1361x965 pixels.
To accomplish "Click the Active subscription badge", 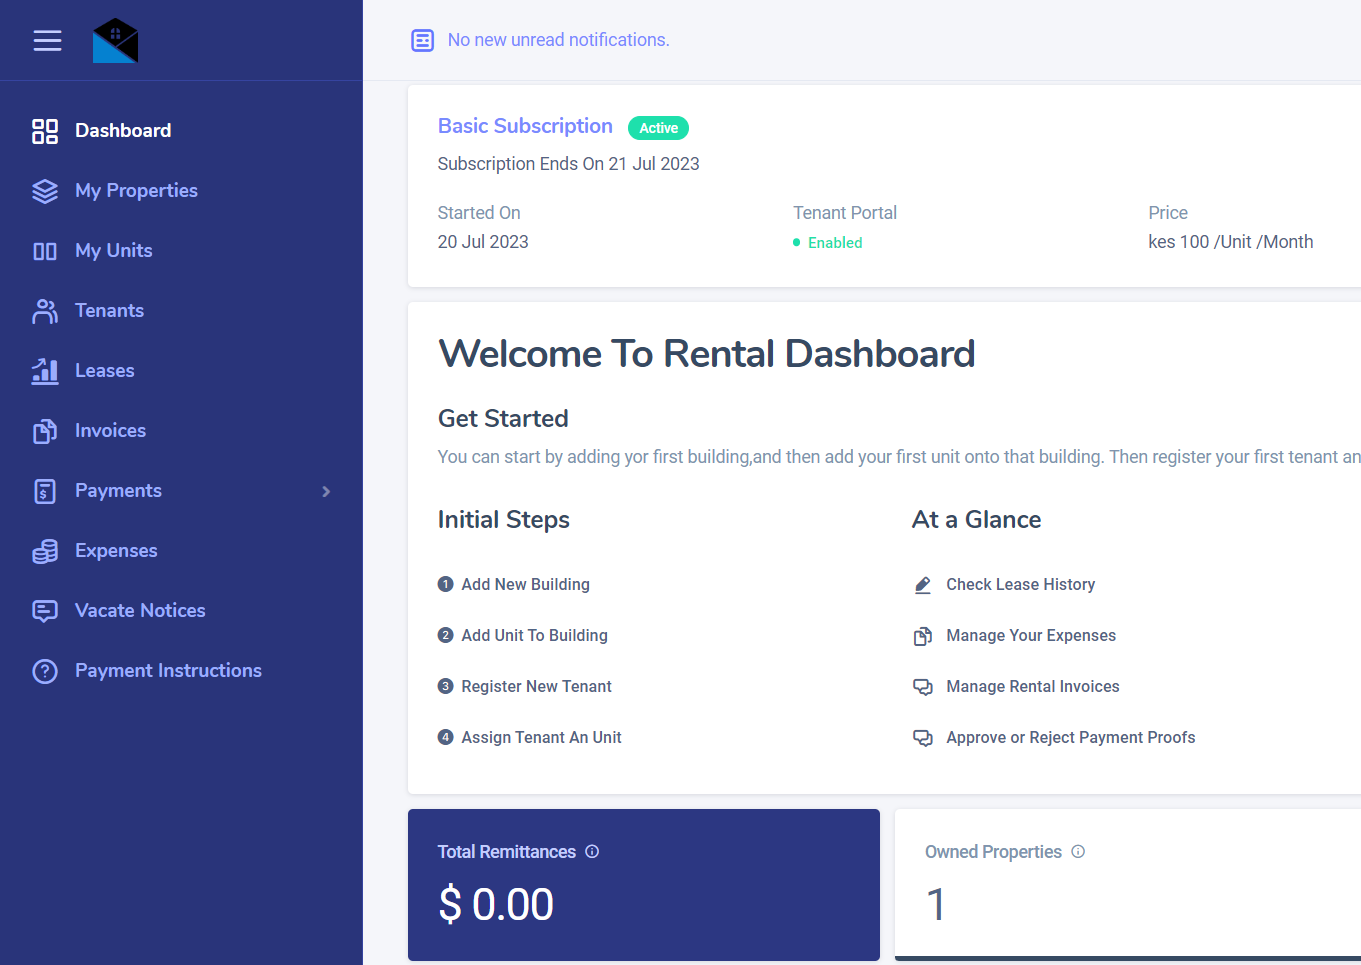I will click(x=658, y=128).
